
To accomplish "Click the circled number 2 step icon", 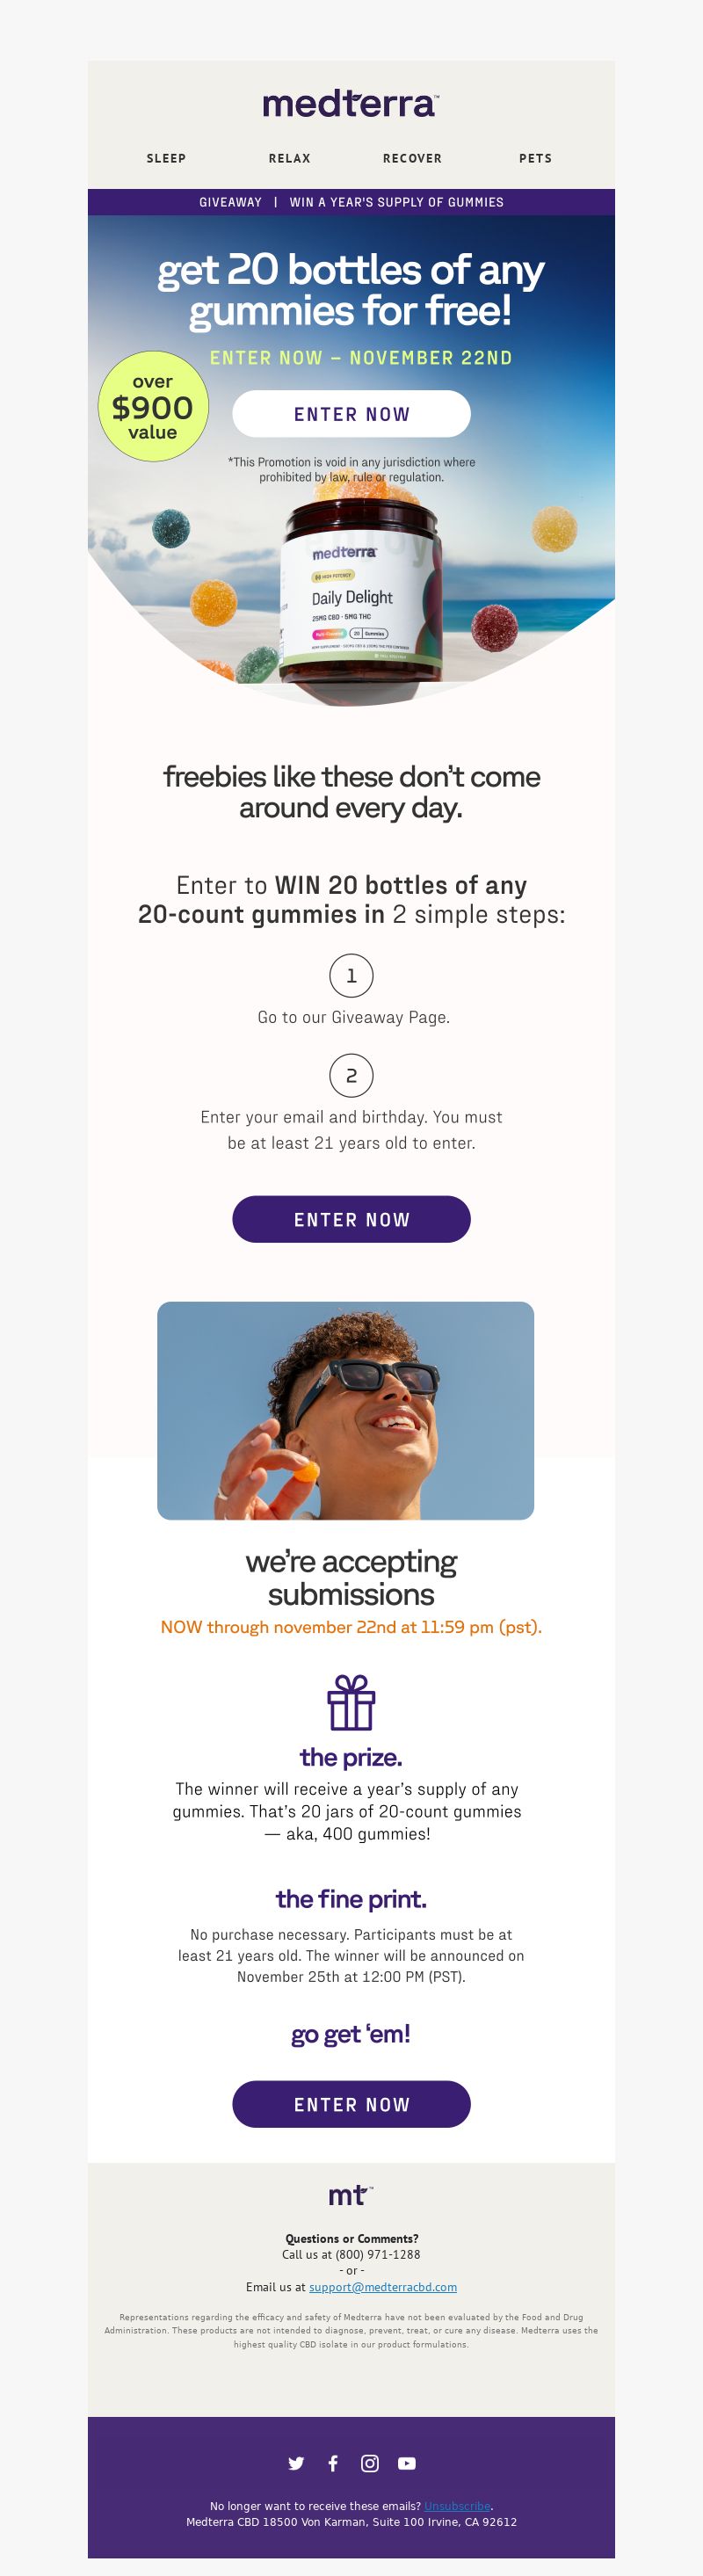I will pyautogui.click(x=351, y=1075).
